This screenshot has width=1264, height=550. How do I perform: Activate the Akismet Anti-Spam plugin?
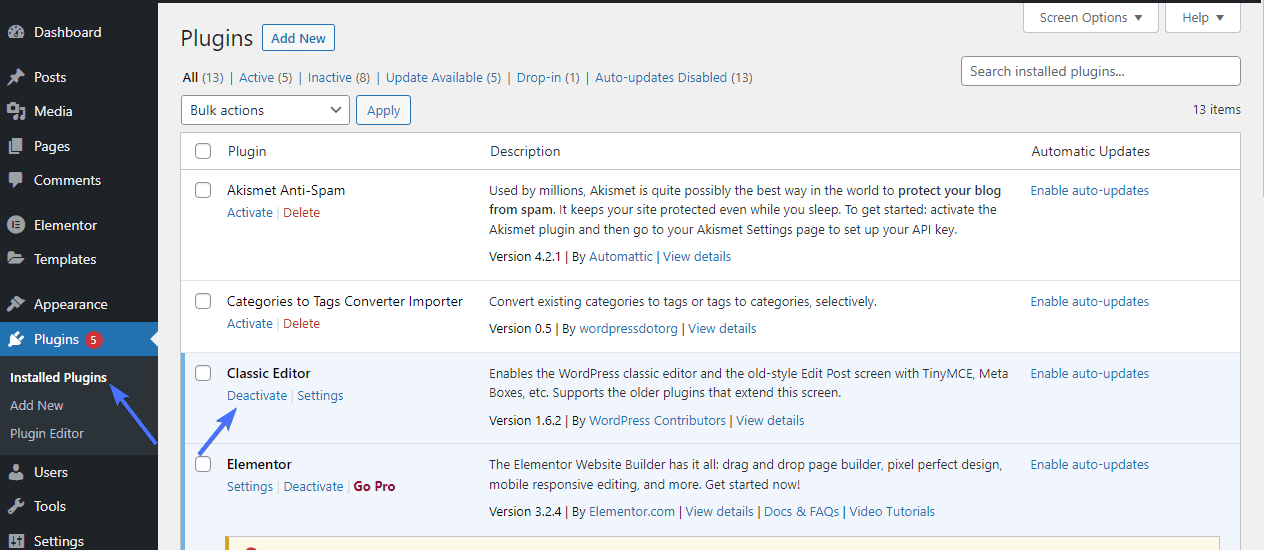[250, 212]
